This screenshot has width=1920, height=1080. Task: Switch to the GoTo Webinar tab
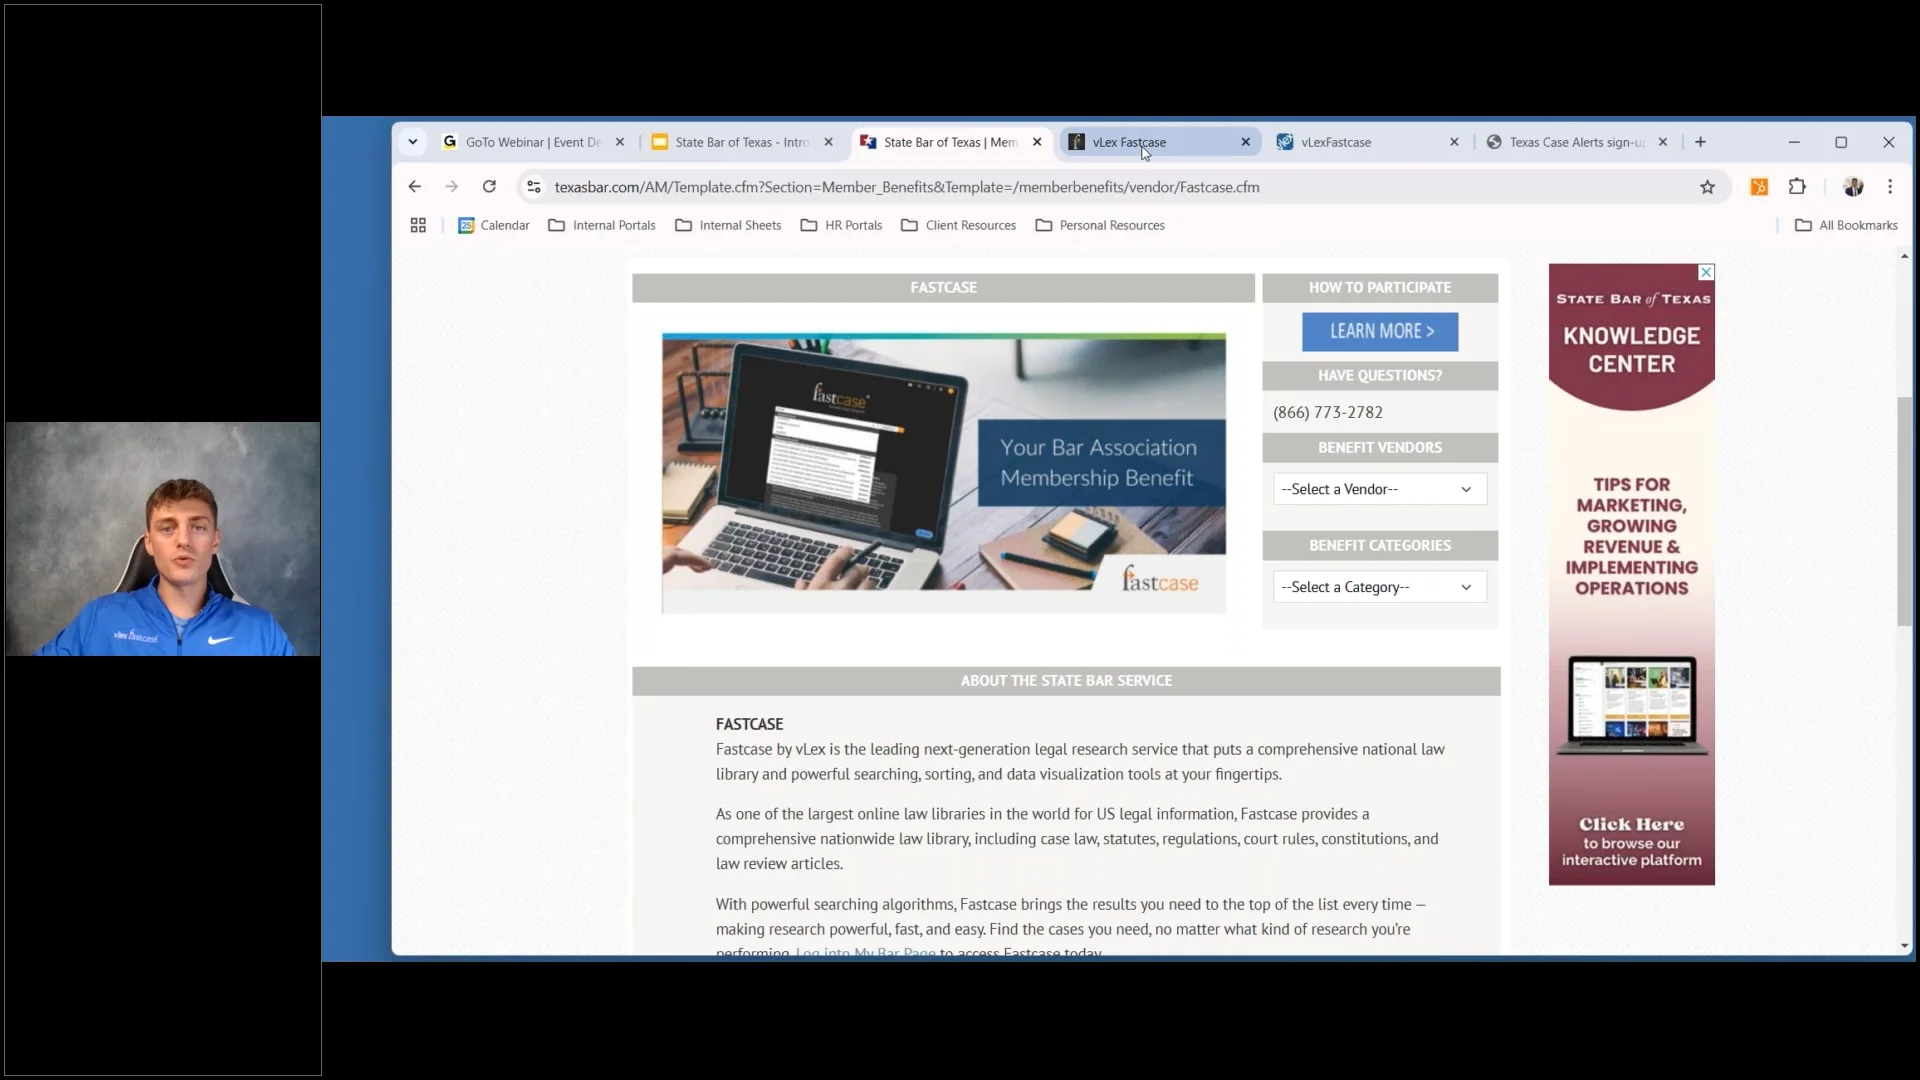[531, 142]
